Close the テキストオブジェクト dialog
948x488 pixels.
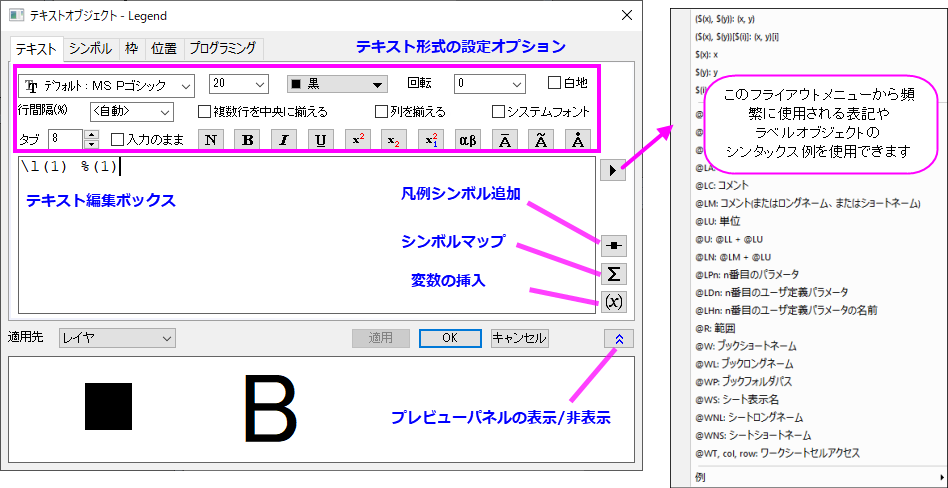click(x=627, y=15)
